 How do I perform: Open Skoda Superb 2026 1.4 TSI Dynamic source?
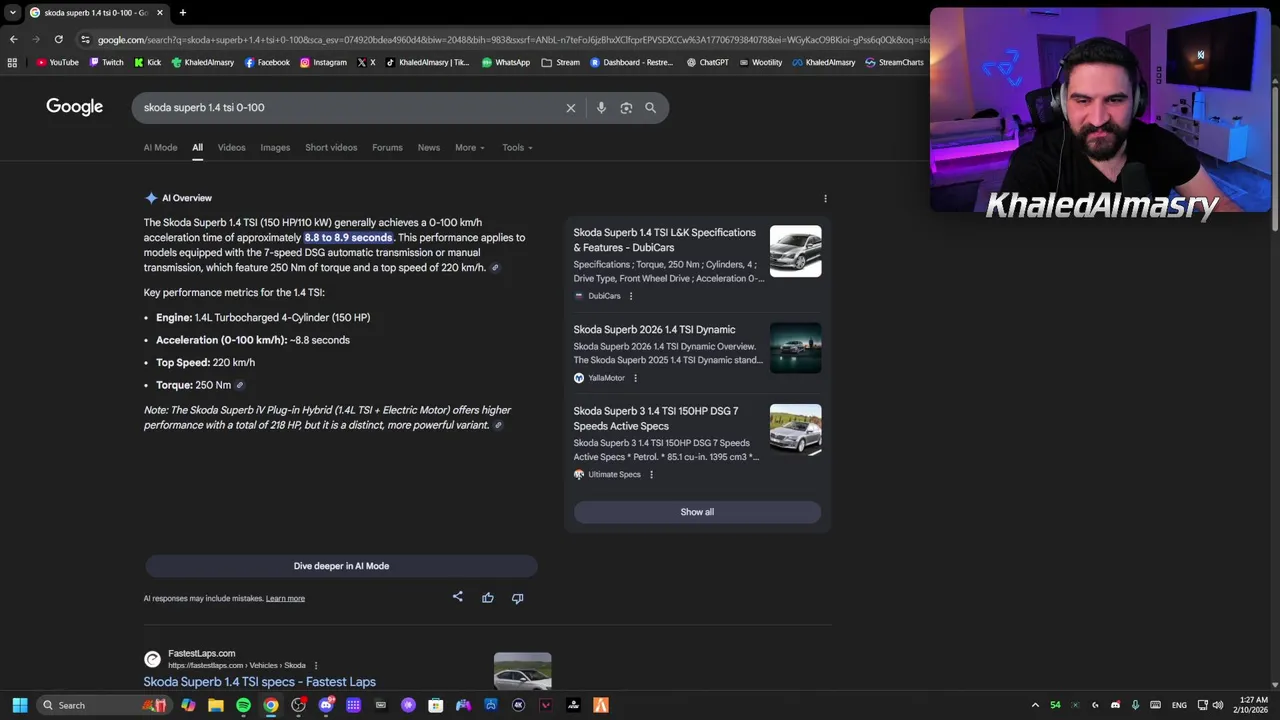(x=654, y=329)
